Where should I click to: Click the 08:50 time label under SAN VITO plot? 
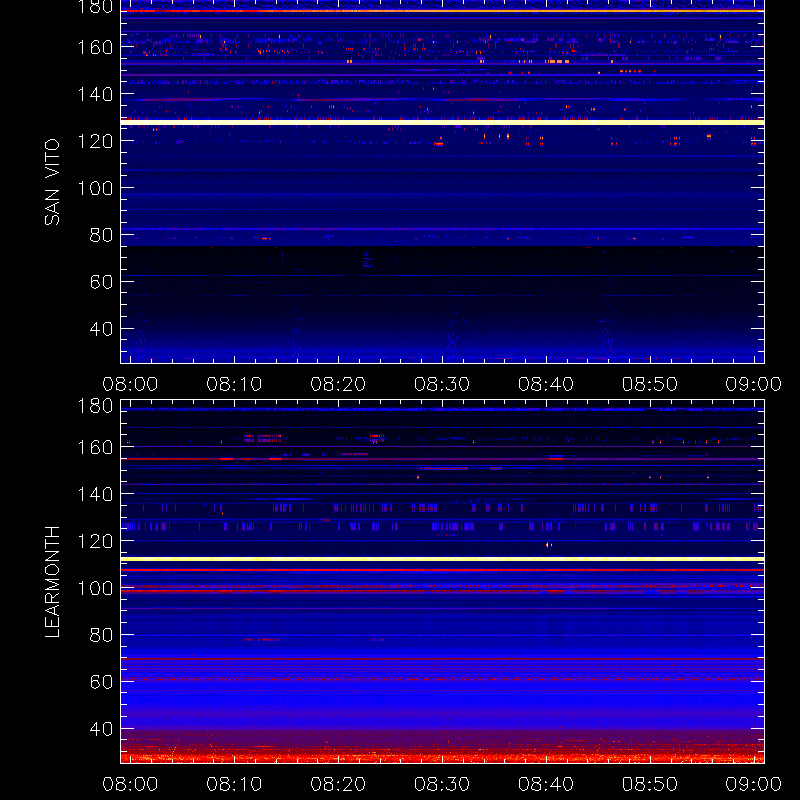[x=649, y=384]
